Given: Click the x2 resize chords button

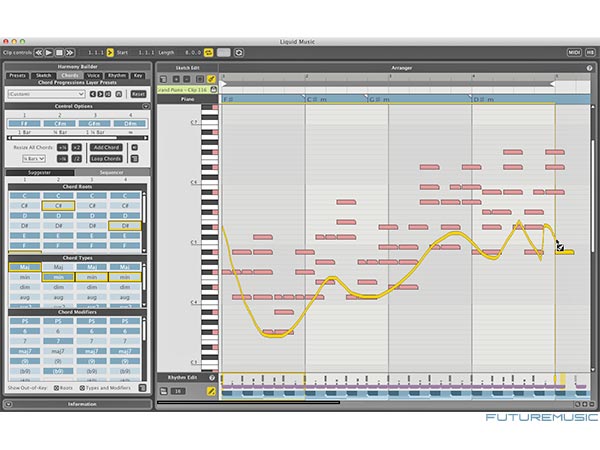Looking at the screenshot, I should tap(77, 148).
